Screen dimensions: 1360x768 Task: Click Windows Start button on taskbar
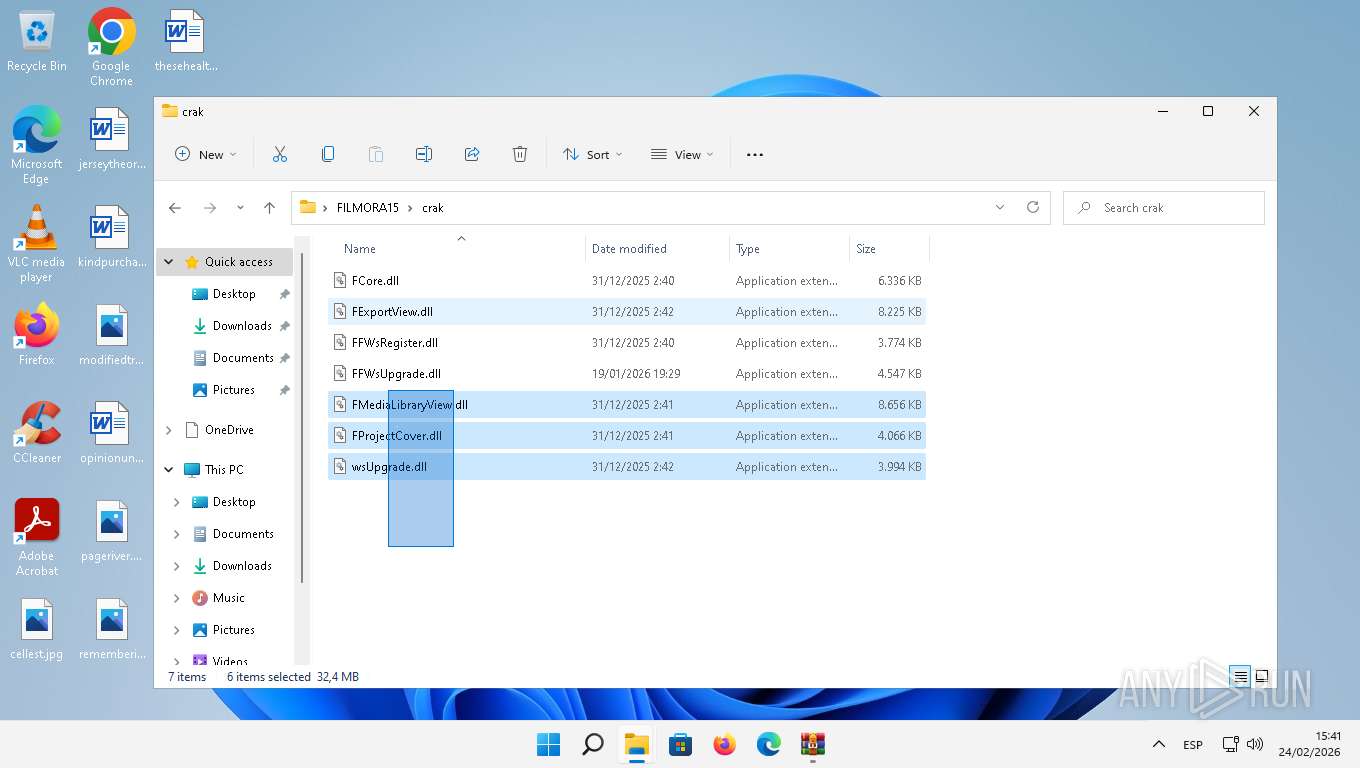[x=548, y=744]
